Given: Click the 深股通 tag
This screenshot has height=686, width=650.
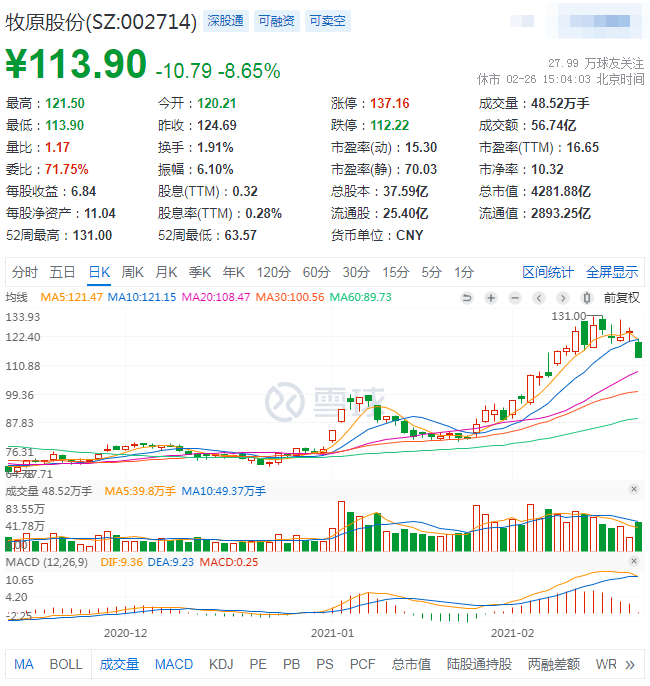Looking at the screenshot, I should tap(226, 21).
